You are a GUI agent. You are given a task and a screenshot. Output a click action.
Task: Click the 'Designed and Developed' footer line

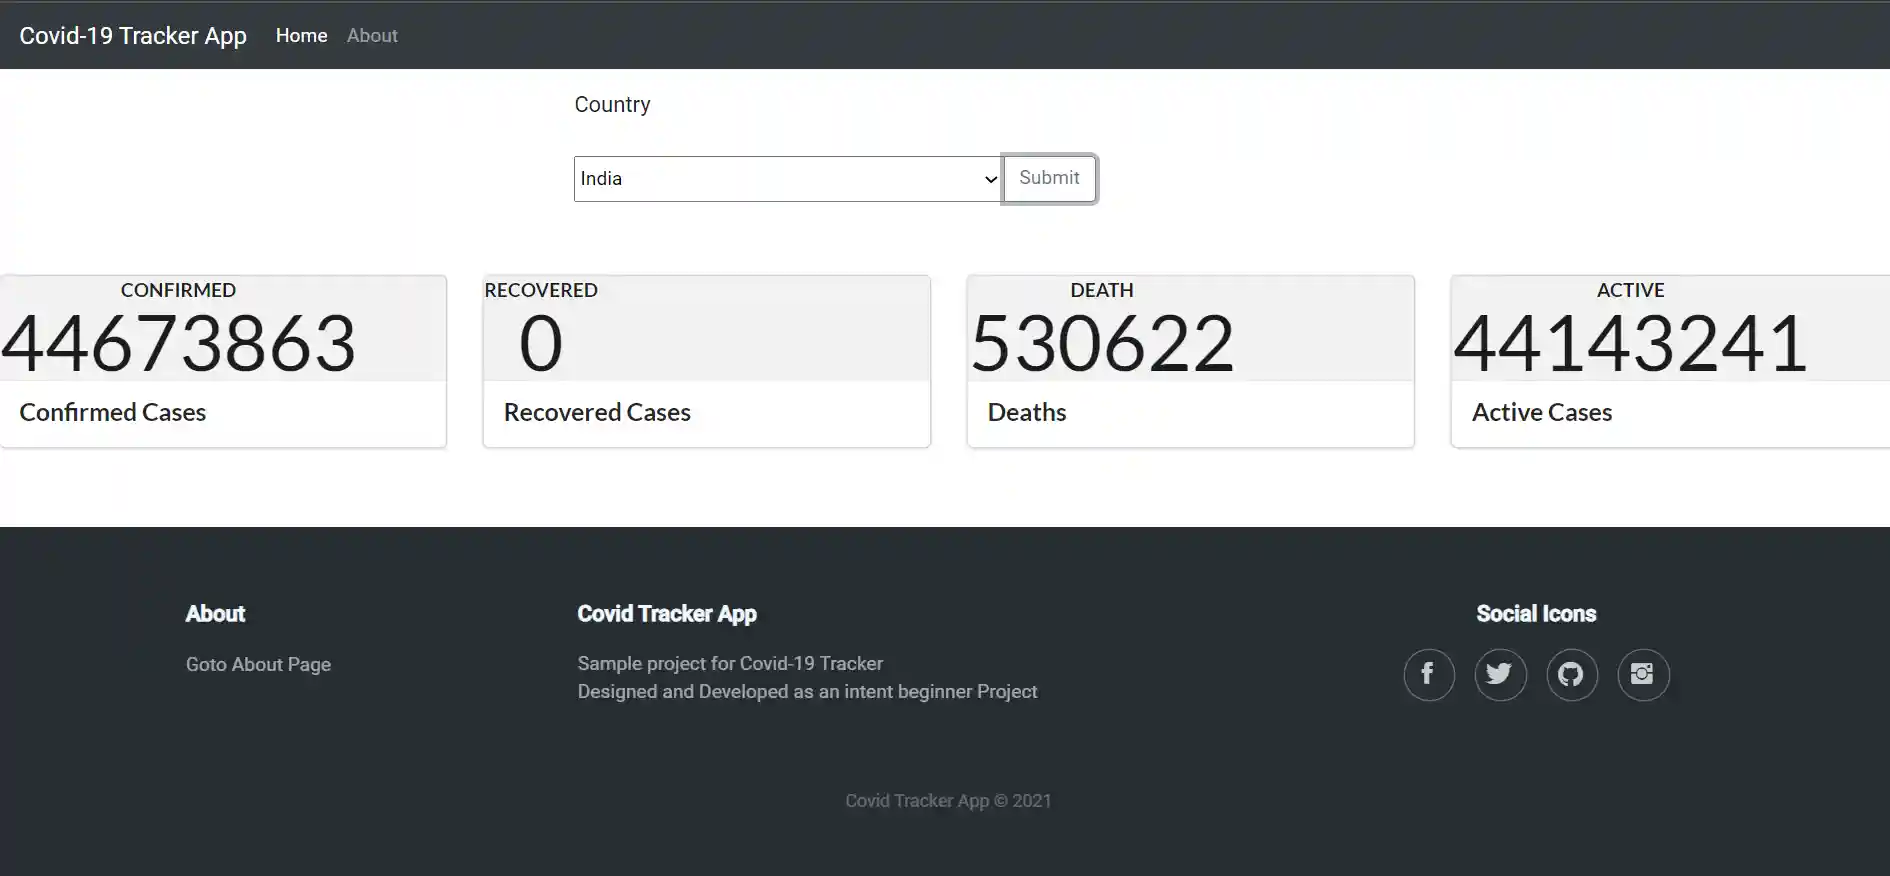(807, 691)
